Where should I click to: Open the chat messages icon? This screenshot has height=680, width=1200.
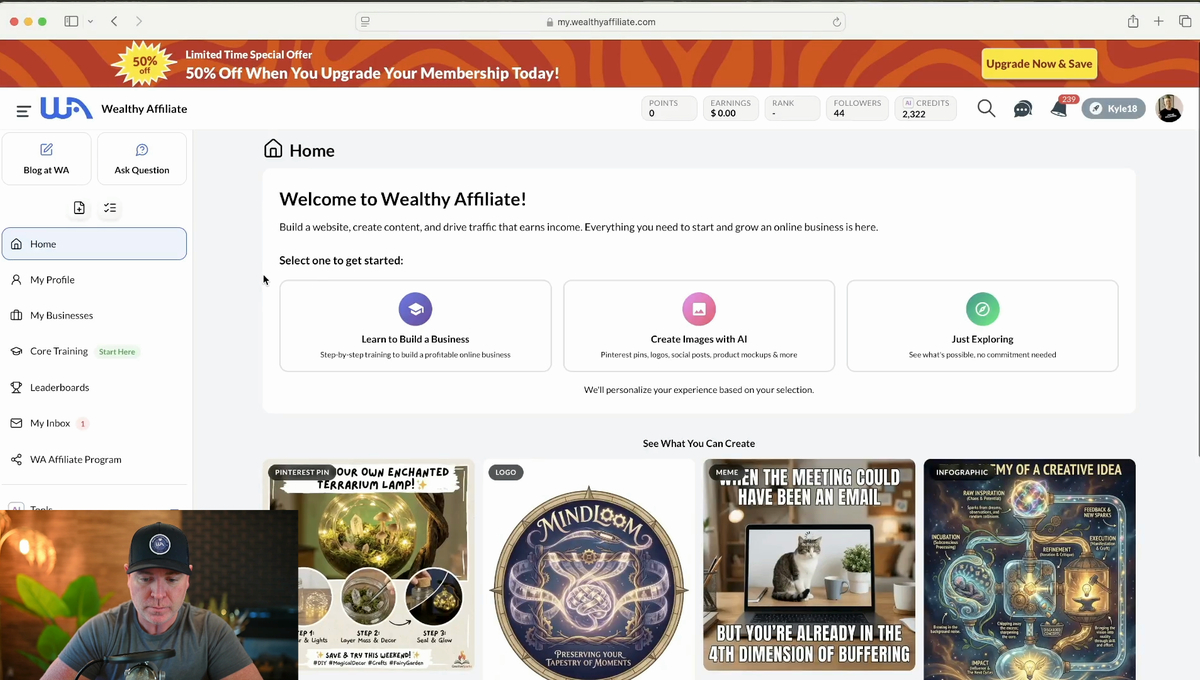pyautogui.click(x=1022, y=109)
